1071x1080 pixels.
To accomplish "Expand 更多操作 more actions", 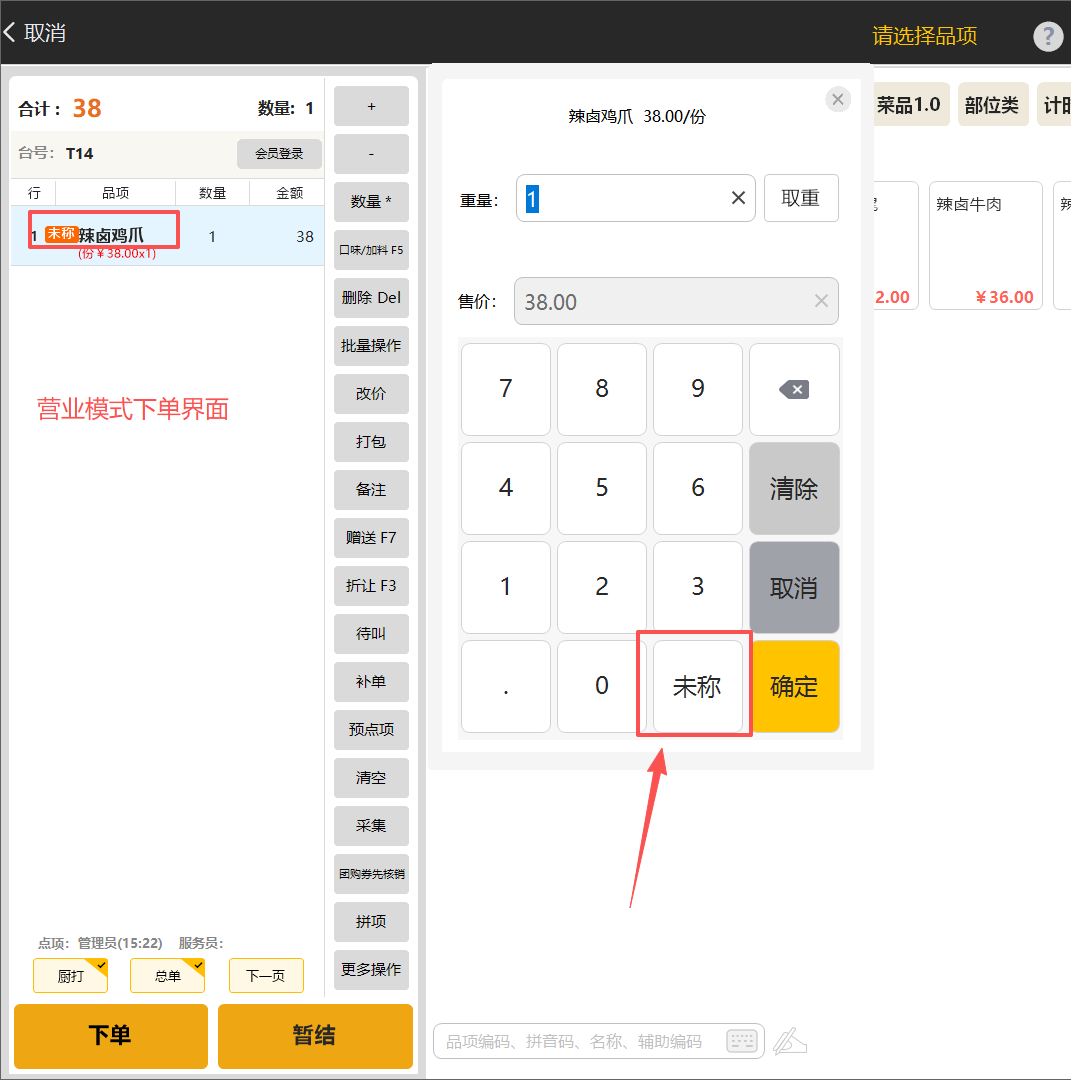I will [x=371, y=970].
